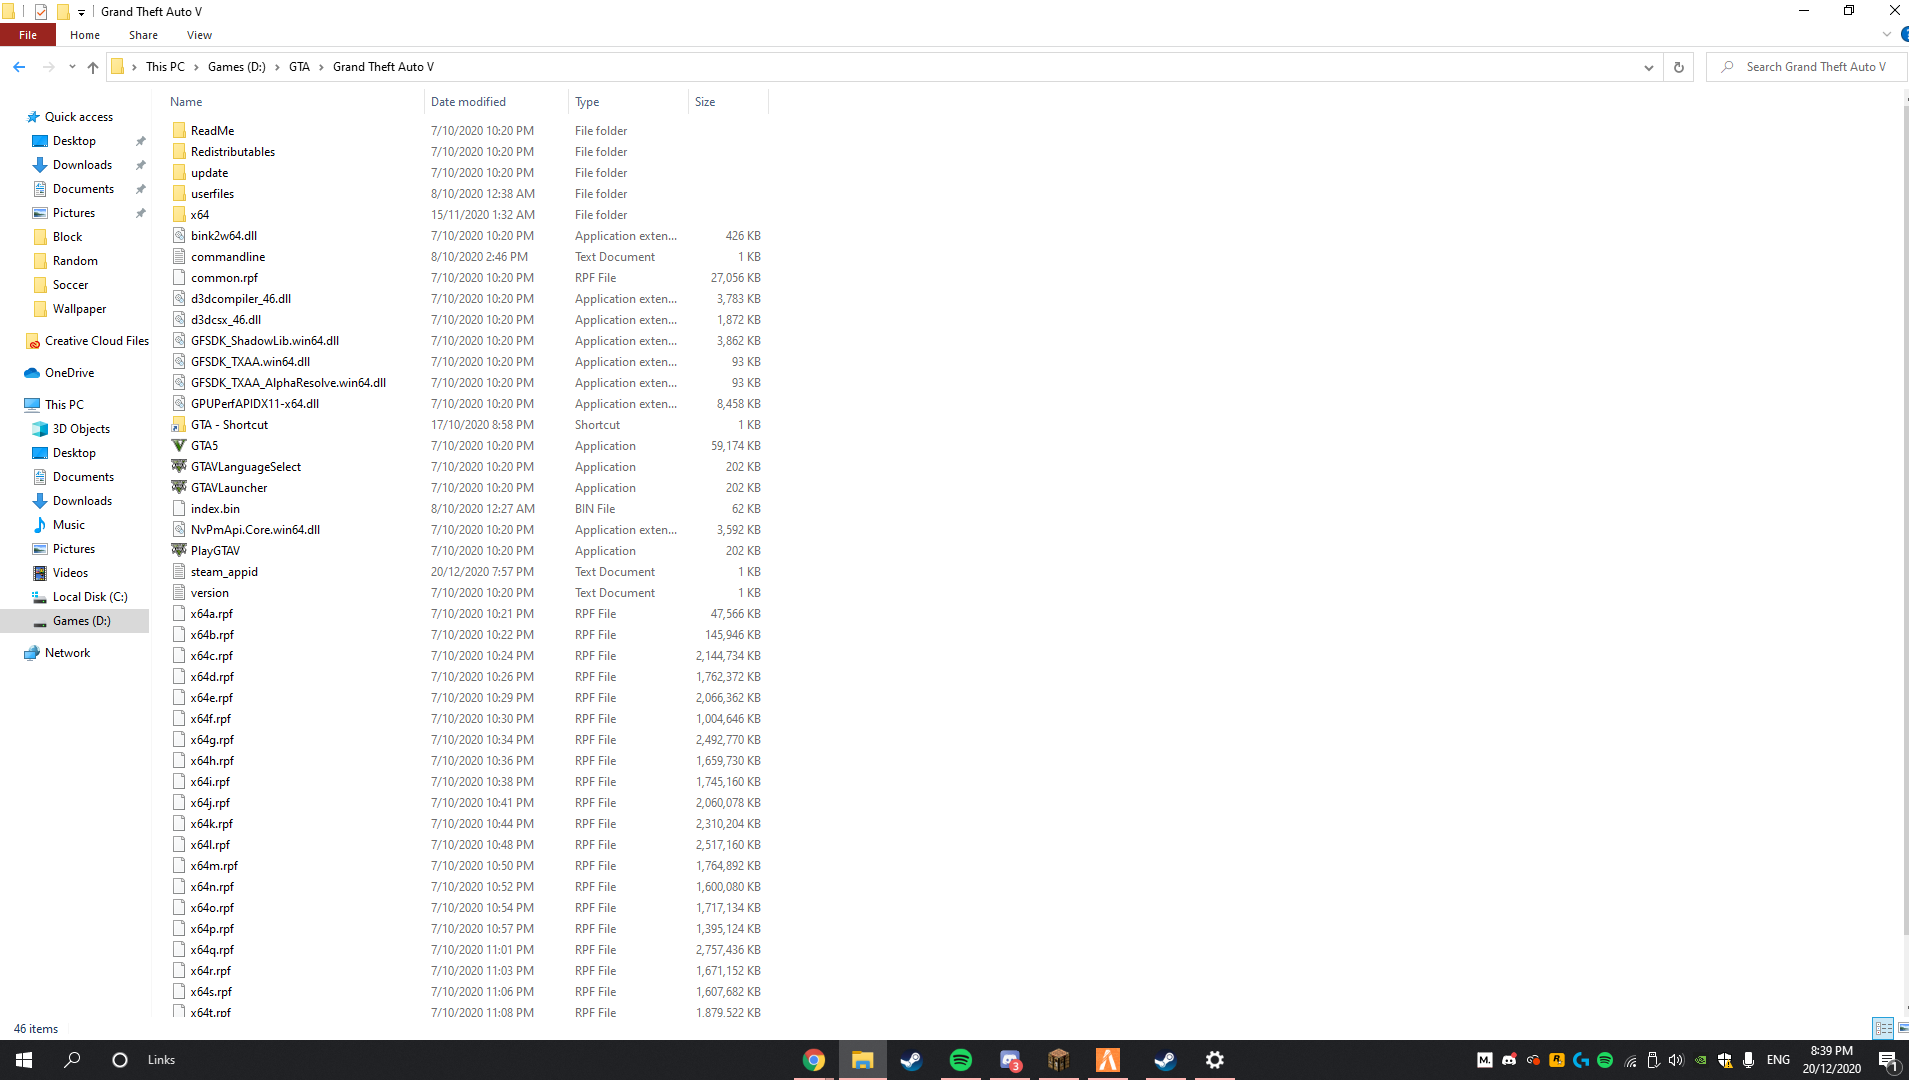Go up one folder level arrow
The width and height of the screenshot is (1909, 1080).
pos(93,67)
